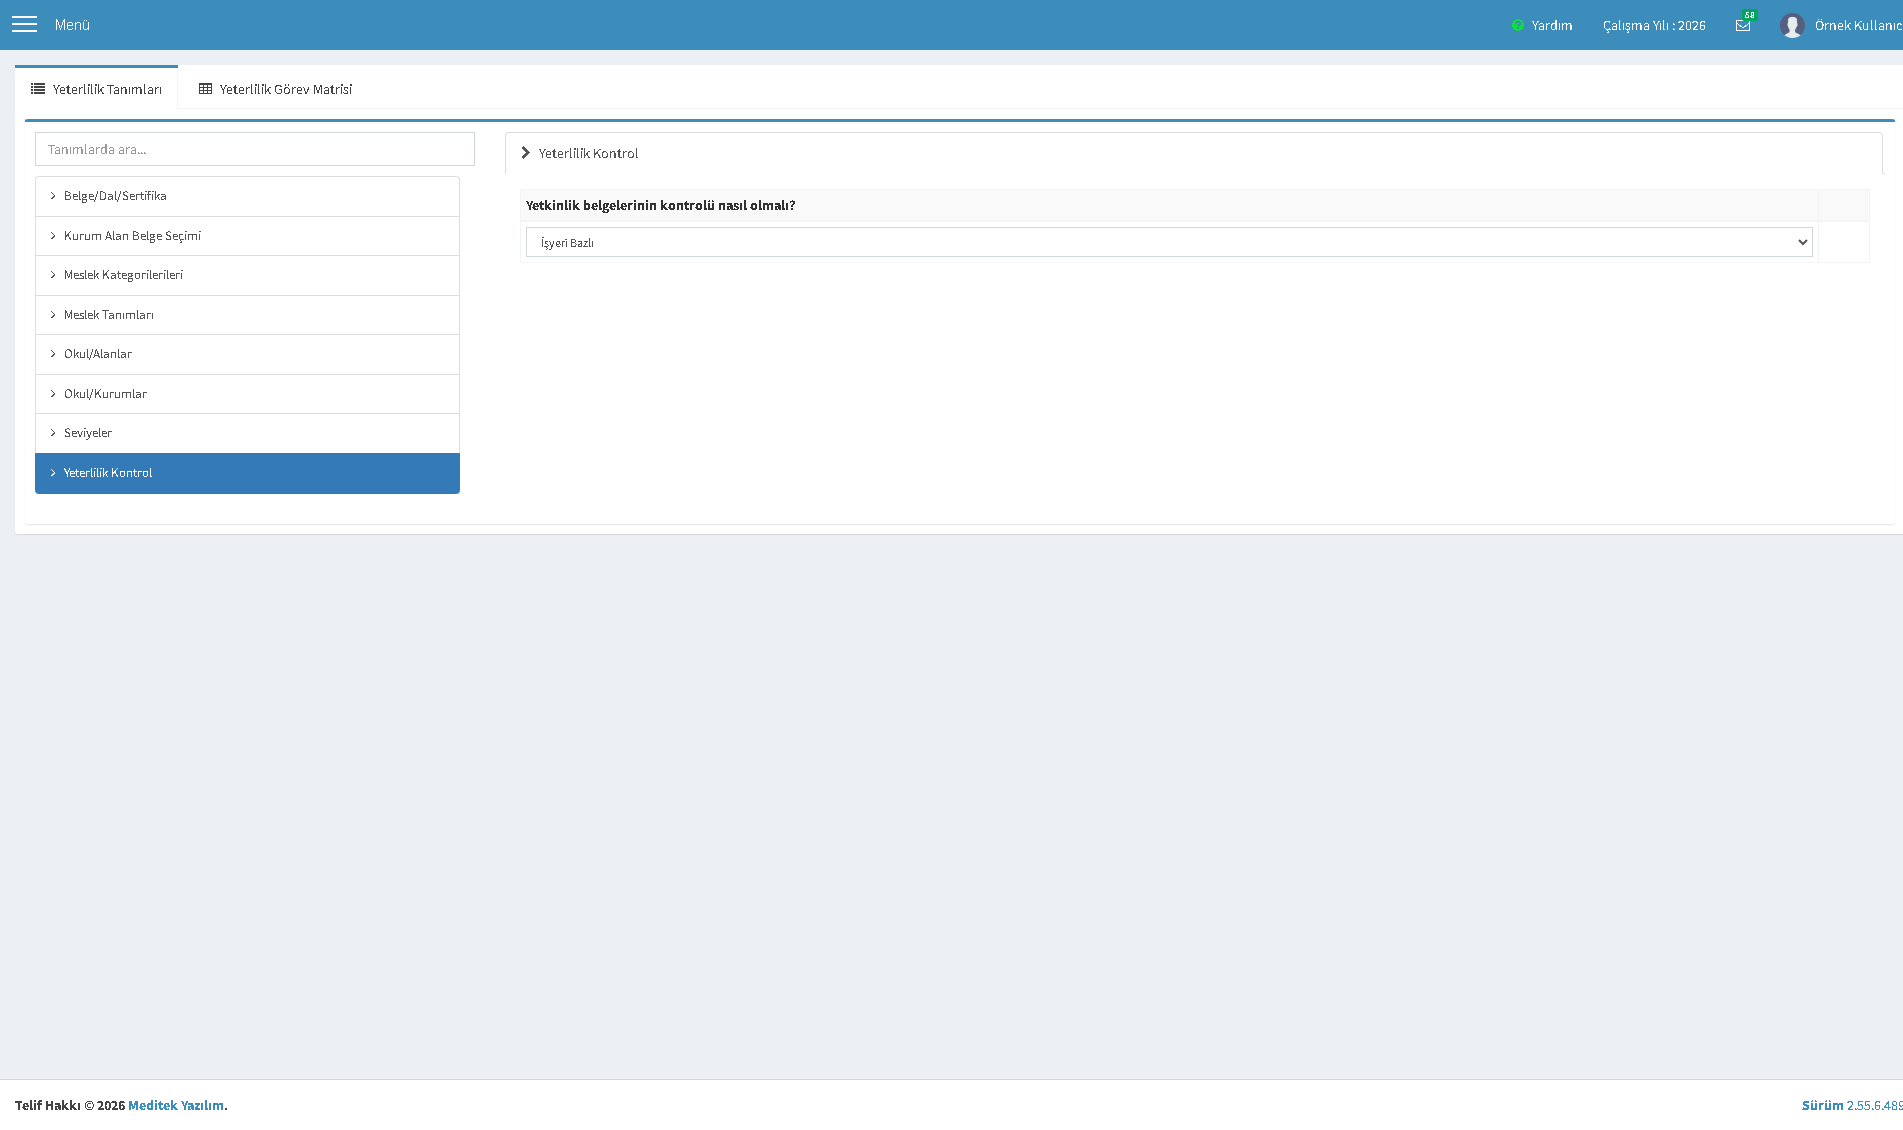Click the list icon on Yeterlilik Tanımları tab

[38, 89]
